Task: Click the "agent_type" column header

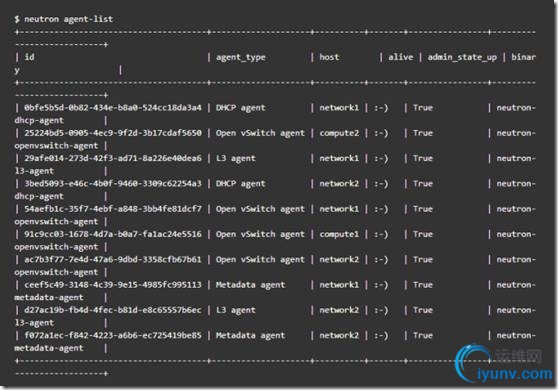Action: (x=241, y=57)
